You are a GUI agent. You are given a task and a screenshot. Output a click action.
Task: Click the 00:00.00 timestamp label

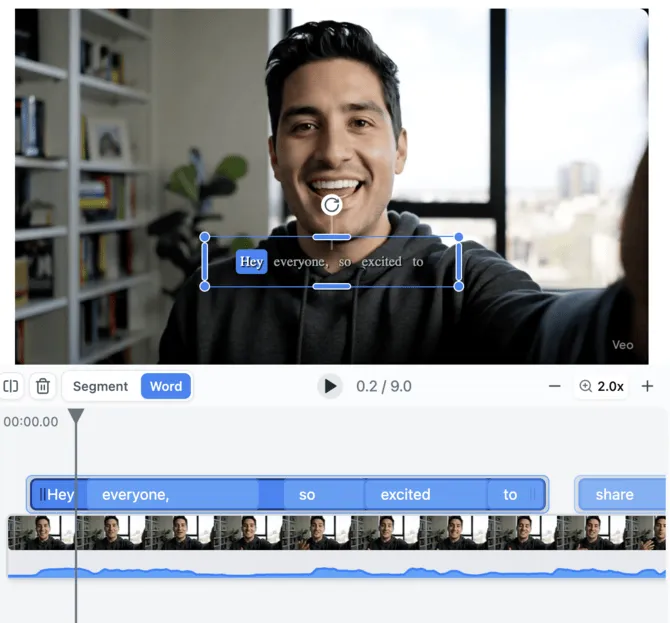coord(31,422)
